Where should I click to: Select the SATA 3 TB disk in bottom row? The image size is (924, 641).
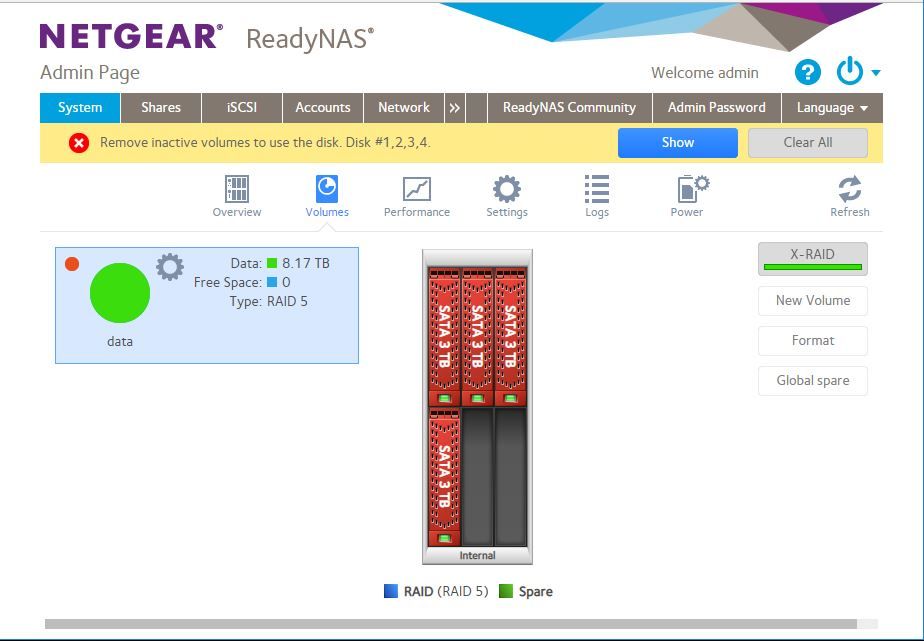point(444,477)
